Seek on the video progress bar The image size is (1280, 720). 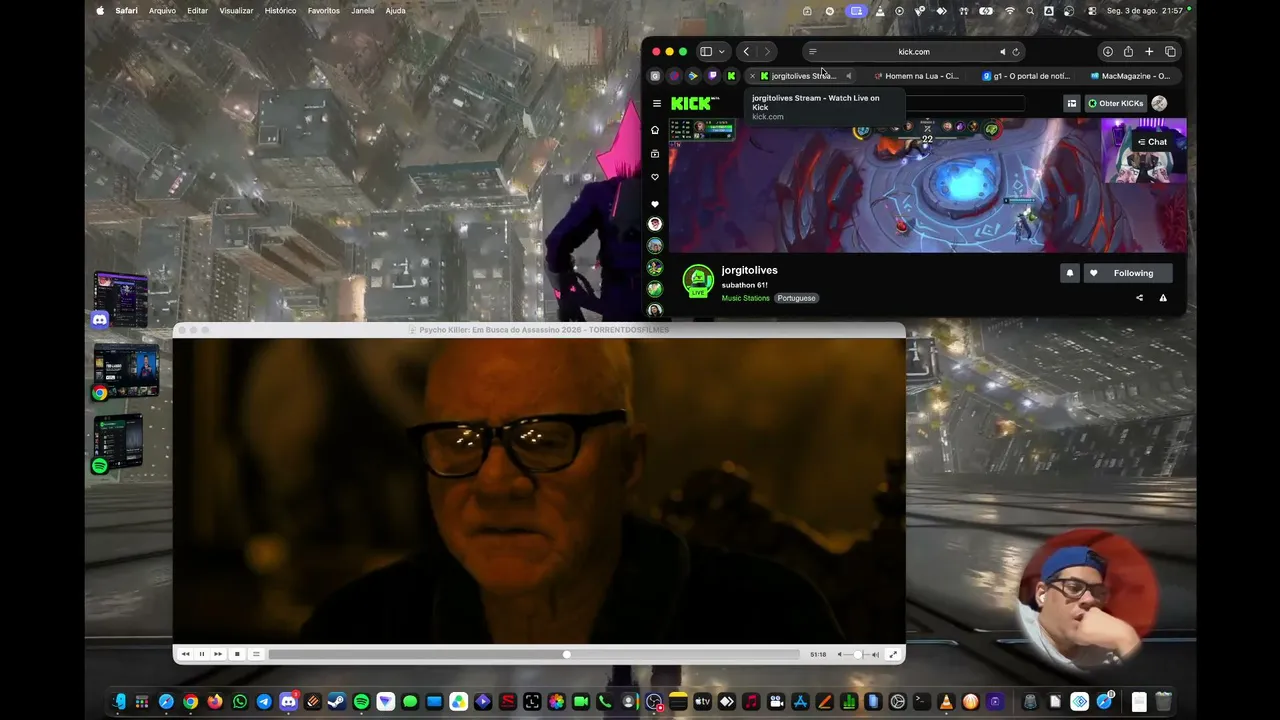[534, 654]
